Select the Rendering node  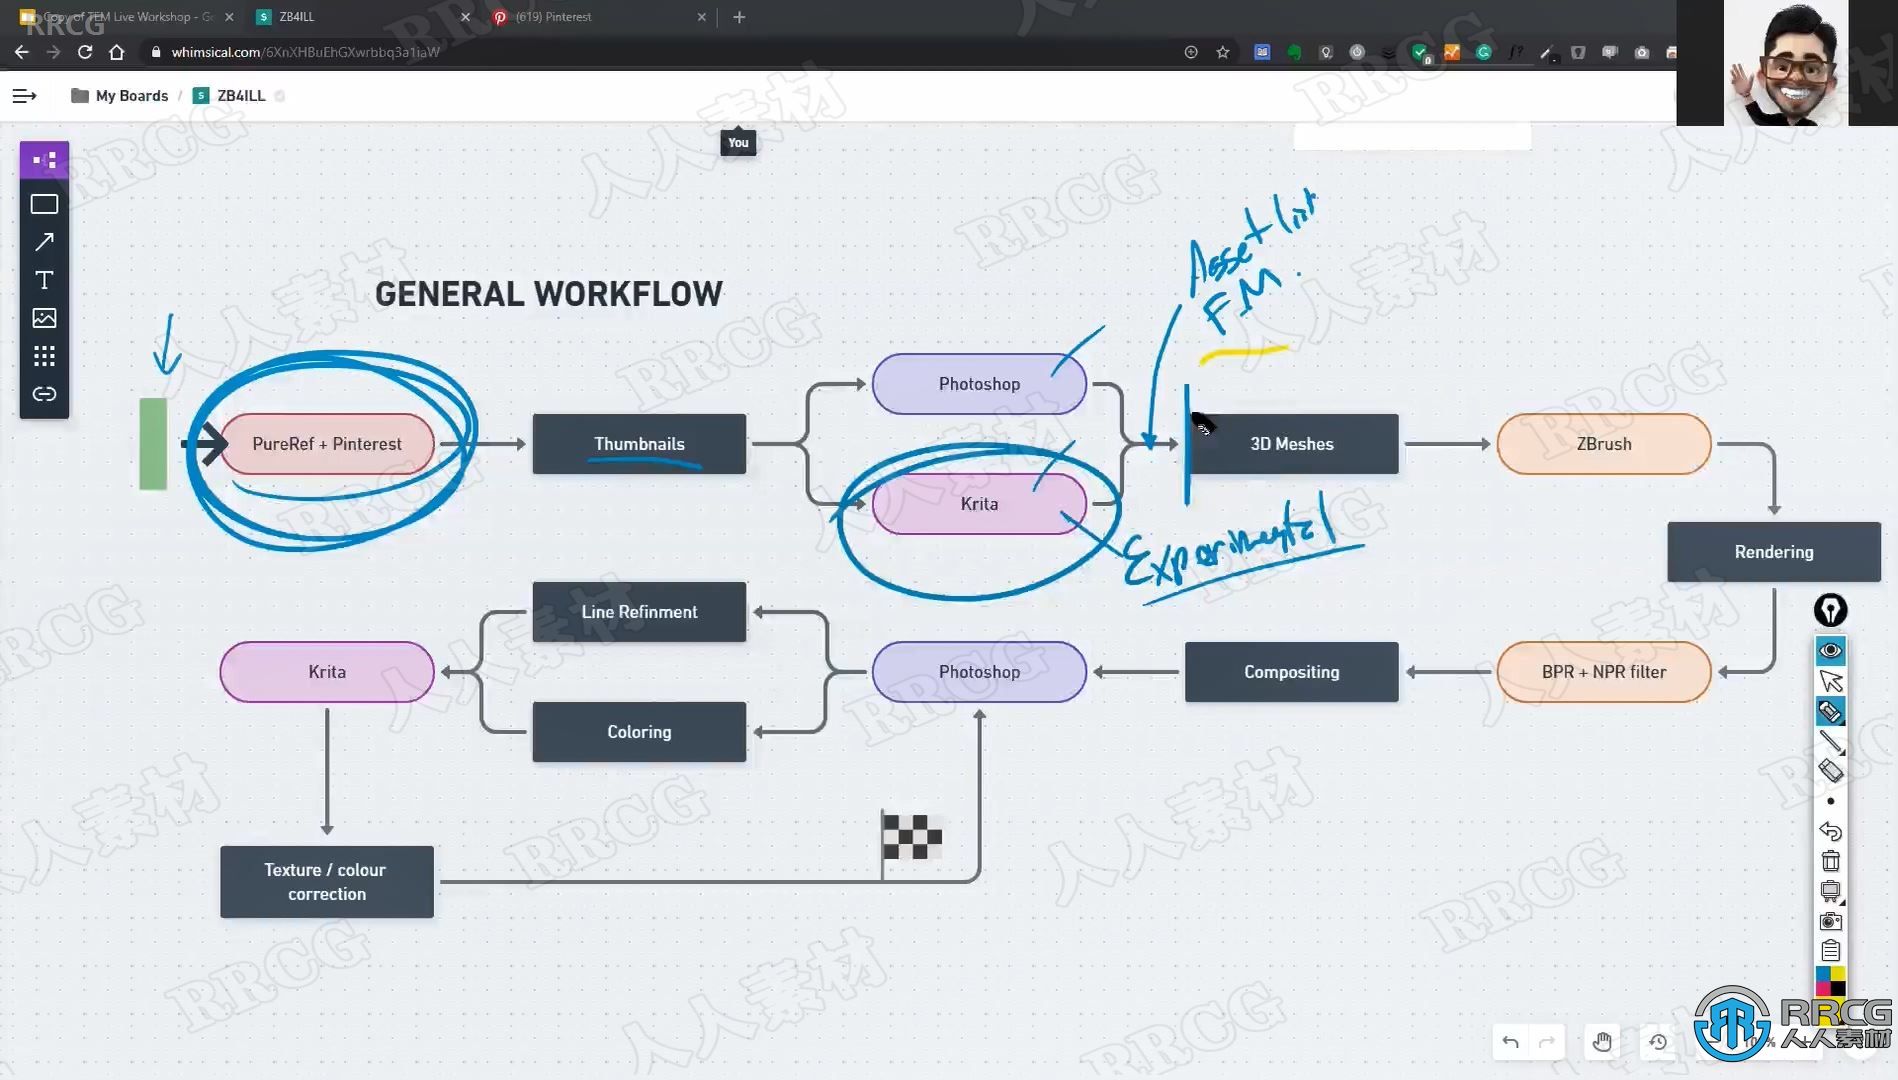point(1774,552)
